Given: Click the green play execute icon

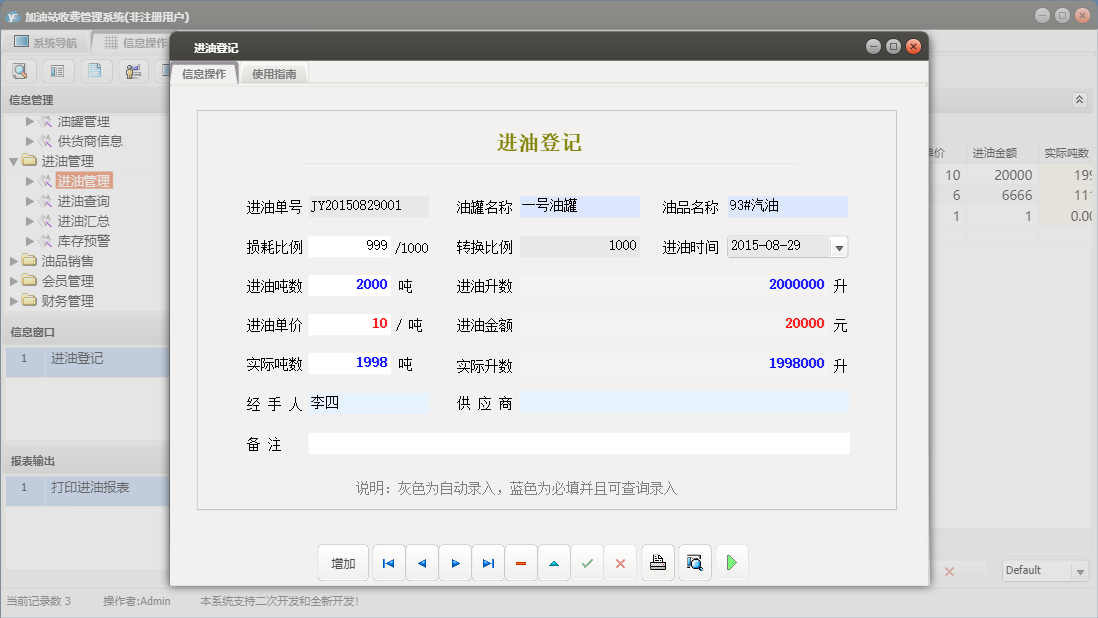Looking at the screenshot, I should (x=731, y=562).
